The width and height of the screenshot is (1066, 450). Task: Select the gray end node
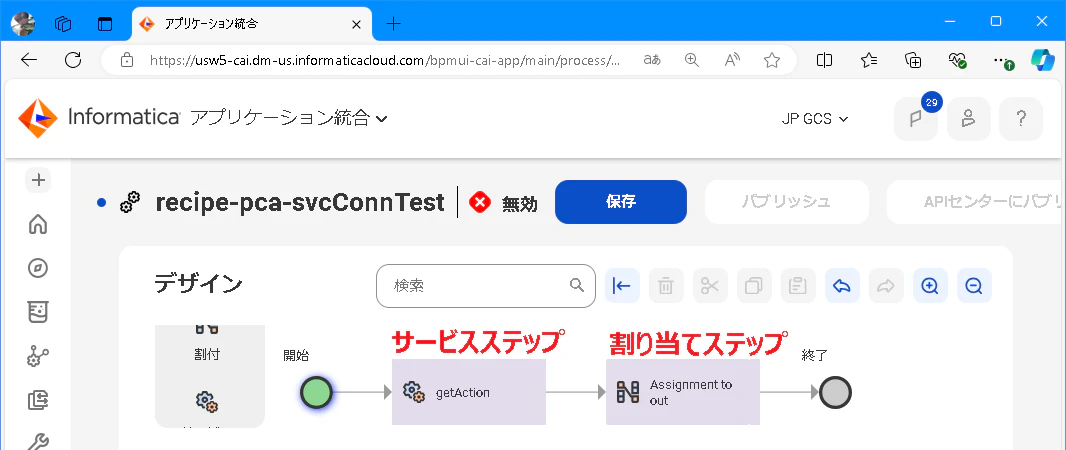835,393
